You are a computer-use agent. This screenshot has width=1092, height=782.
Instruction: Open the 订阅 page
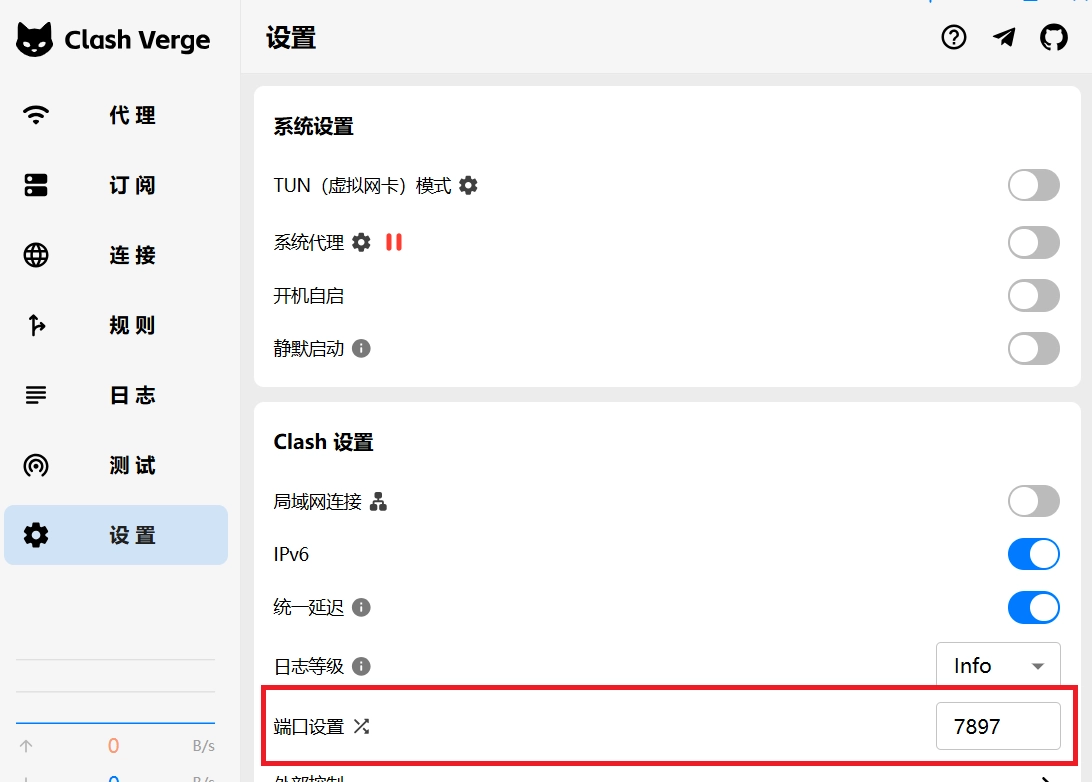tap(116, 185)
